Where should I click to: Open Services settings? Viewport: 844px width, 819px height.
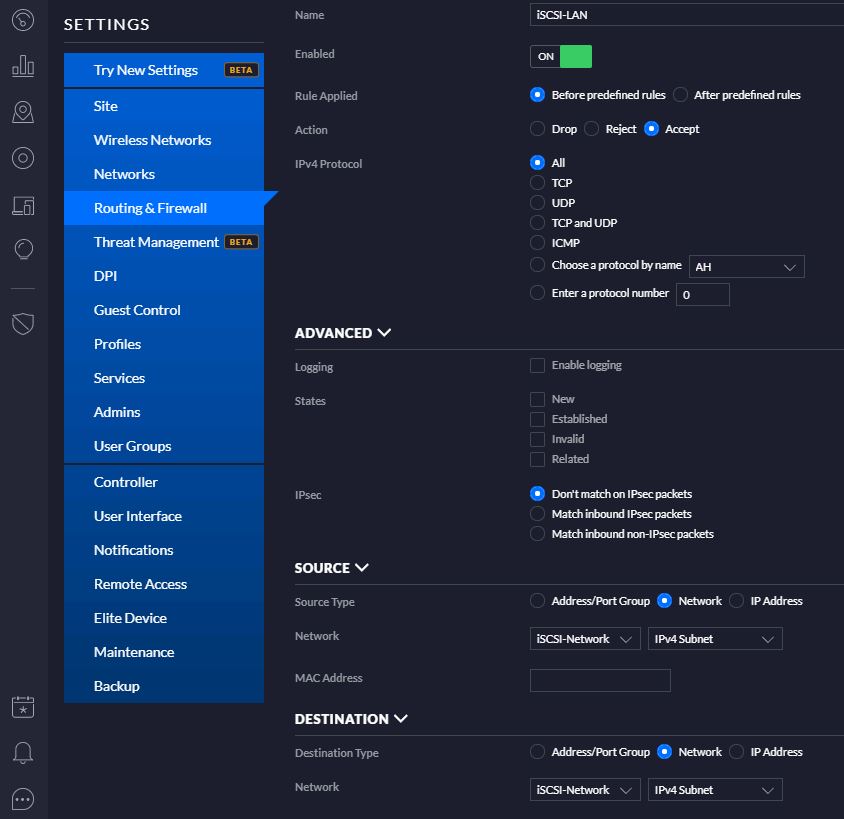[x=164, y=378]
